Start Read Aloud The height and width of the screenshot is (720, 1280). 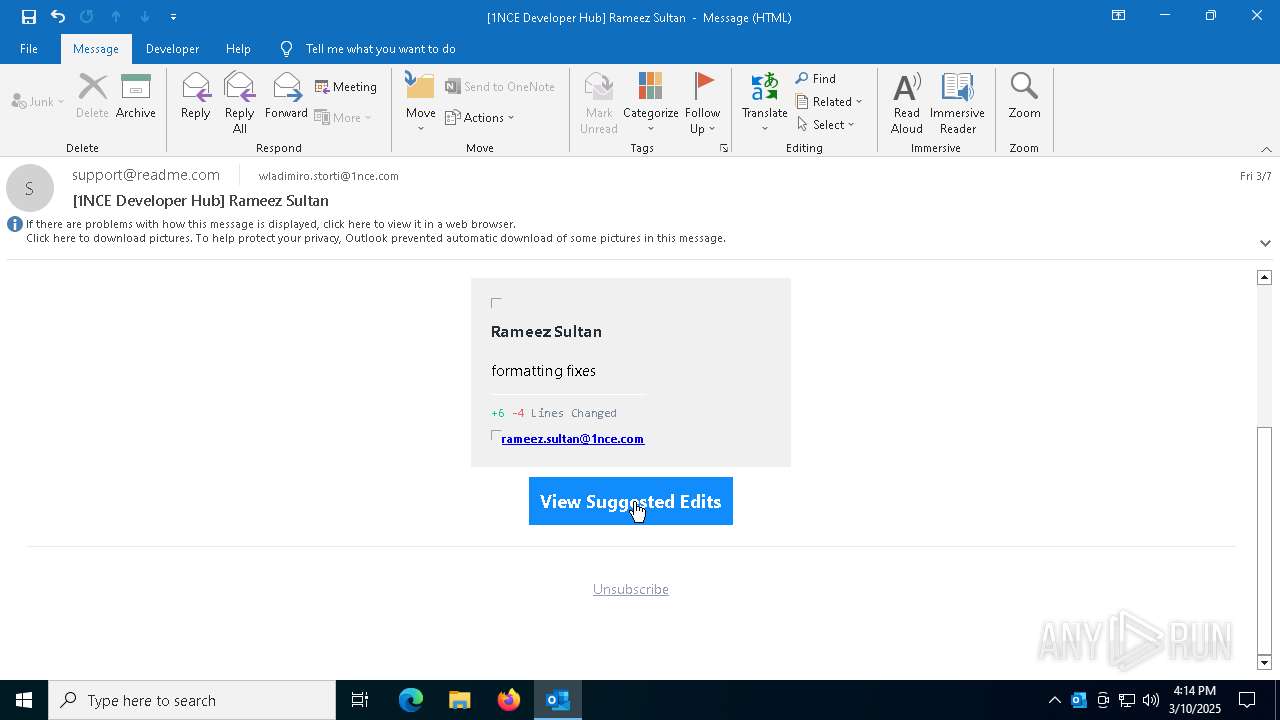click(907, 103)
